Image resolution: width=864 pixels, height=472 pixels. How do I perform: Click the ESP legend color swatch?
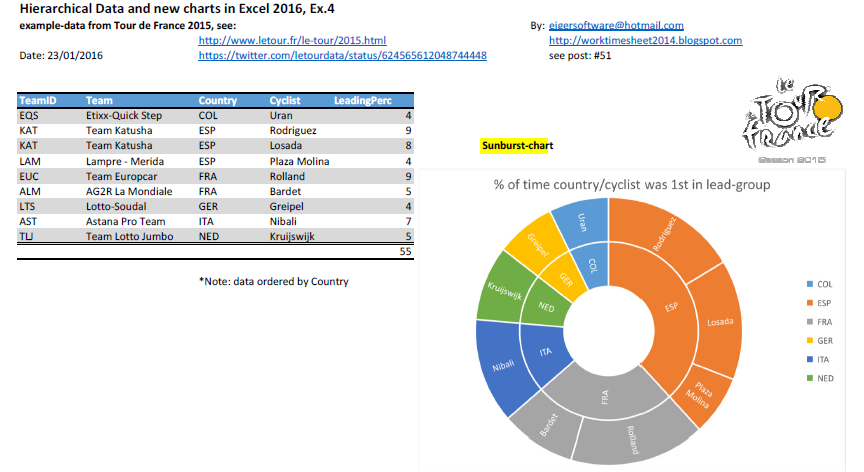point(809,303)
